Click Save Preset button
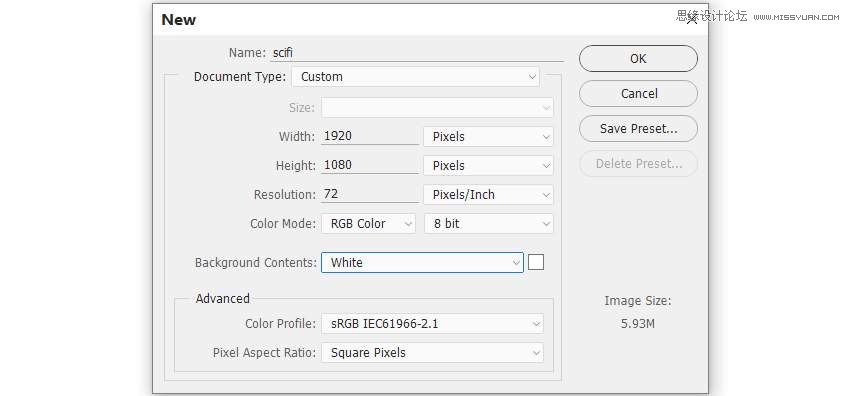This screenshot has width=850, height=396. (638, 129)
